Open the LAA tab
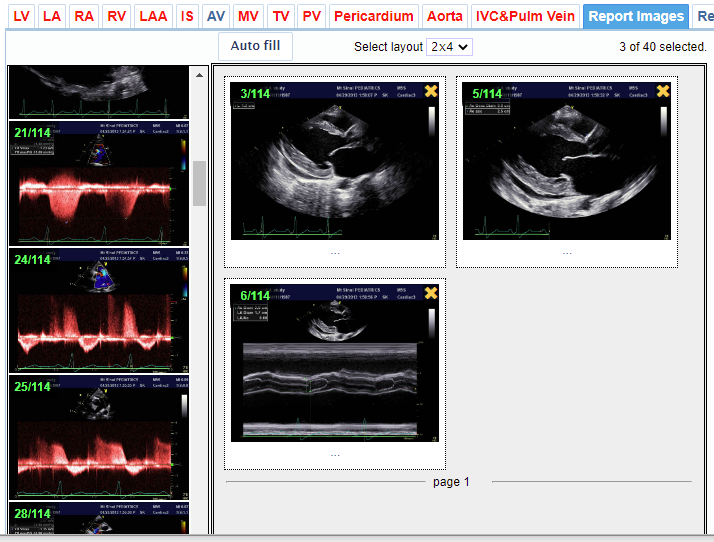 (153, 16)
